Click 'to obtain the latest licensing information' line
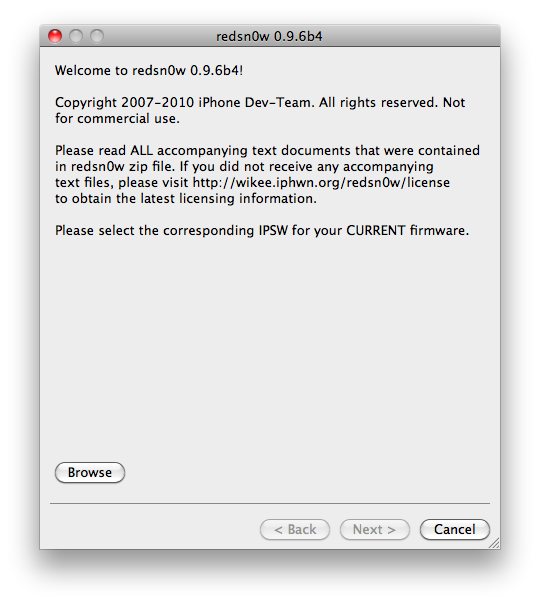This screenshot has height=604, width=540. (x=186, y=198)
